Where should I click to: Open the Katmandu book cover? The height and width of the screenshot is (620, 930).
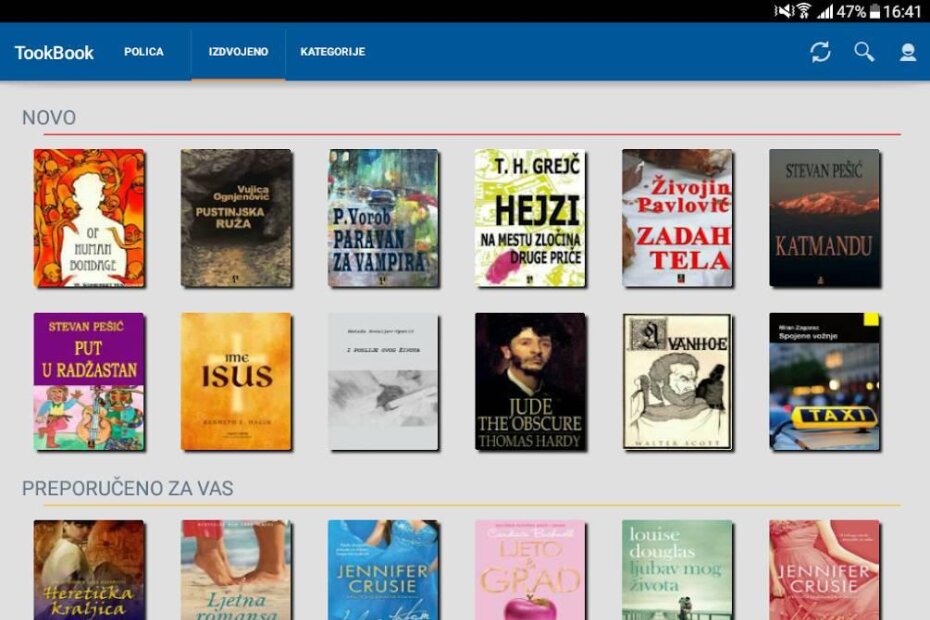pos(824,218)
